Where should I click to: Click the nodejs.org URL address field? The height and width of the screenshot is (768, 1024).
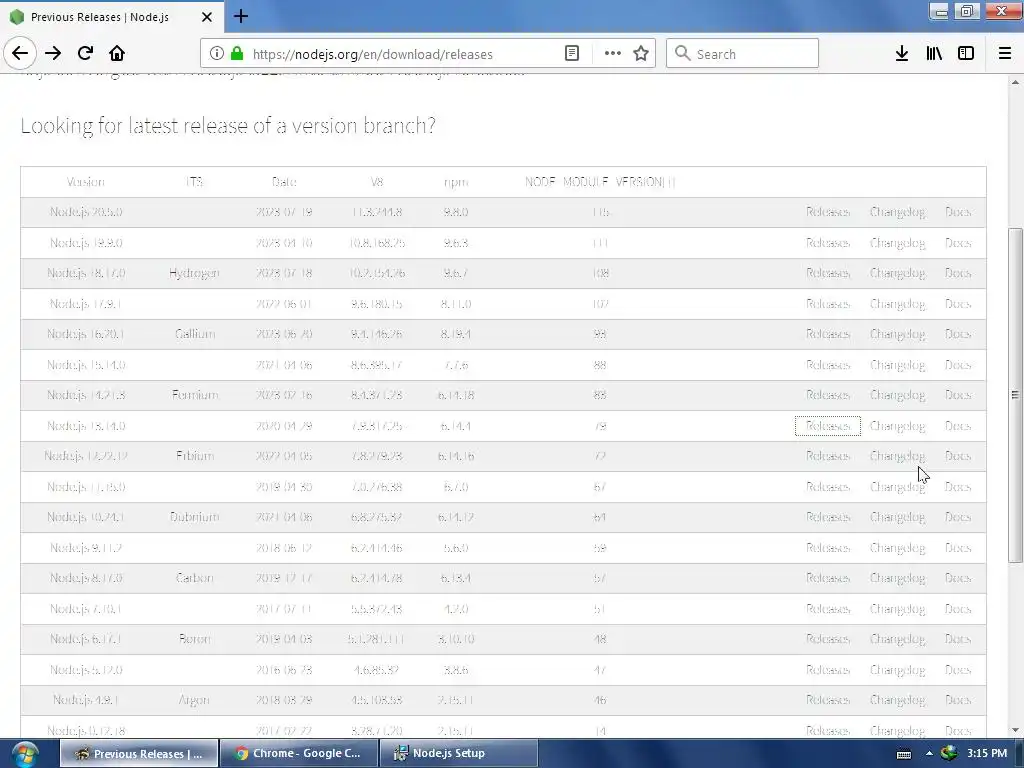tap(372, 54)
